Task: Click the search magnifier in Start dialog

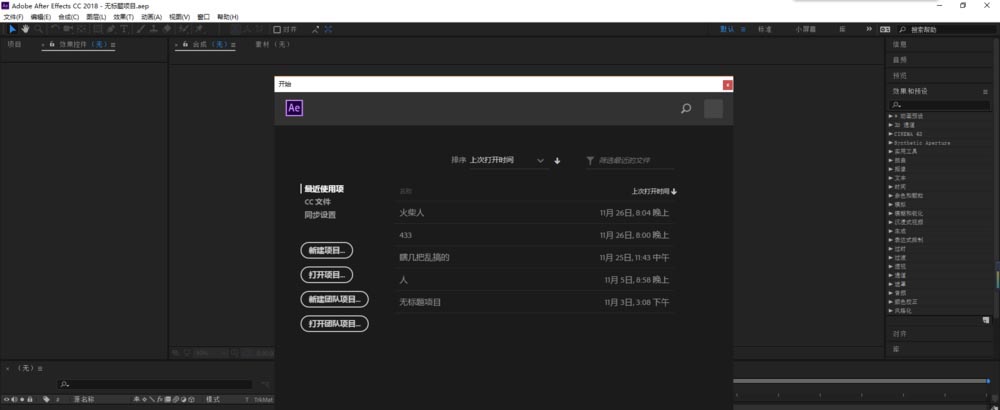Action: 686,109
